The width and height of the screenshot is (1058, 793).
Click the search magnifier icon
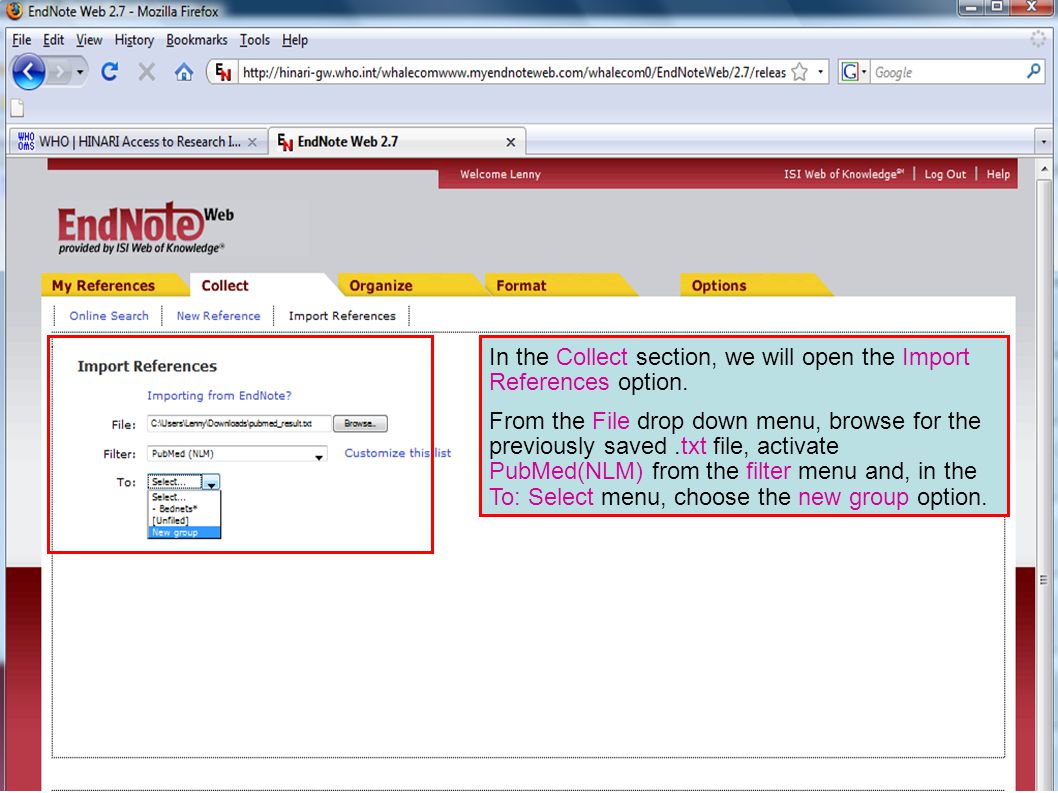(x=1033, y=72)
